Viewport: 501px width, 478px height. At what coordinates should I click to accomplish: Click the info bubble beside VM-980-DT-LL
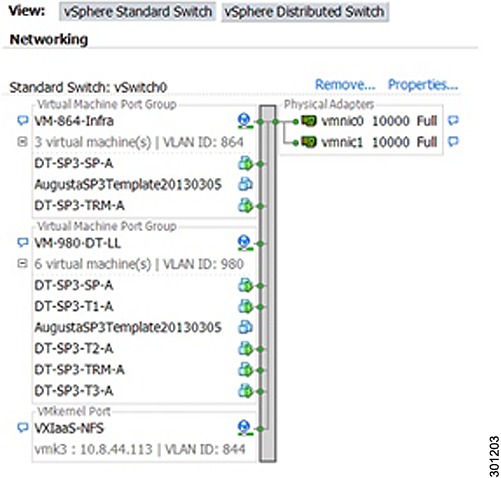click(x=22, y=243)
